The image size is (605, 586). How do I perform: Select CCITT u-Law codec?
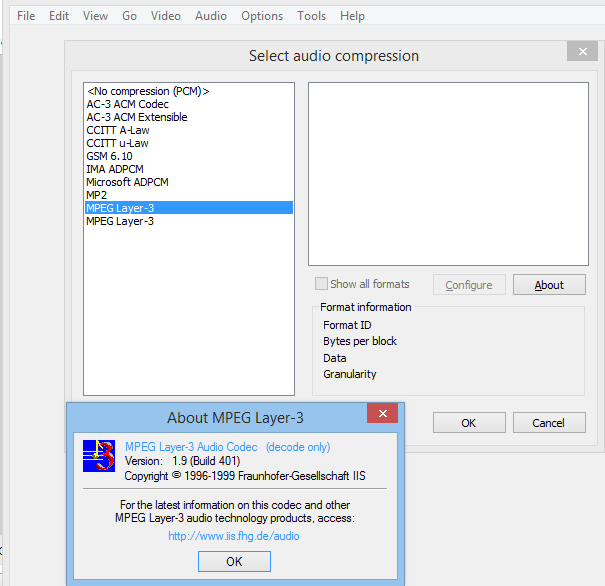(189, 143)
